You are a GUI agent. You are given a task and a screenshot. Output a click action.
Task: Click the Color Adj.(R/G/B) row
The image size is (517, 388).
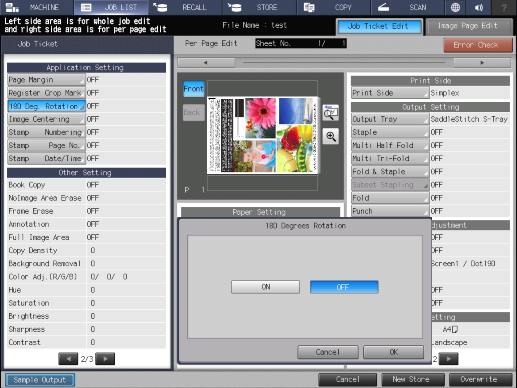(x=86, y=277)
